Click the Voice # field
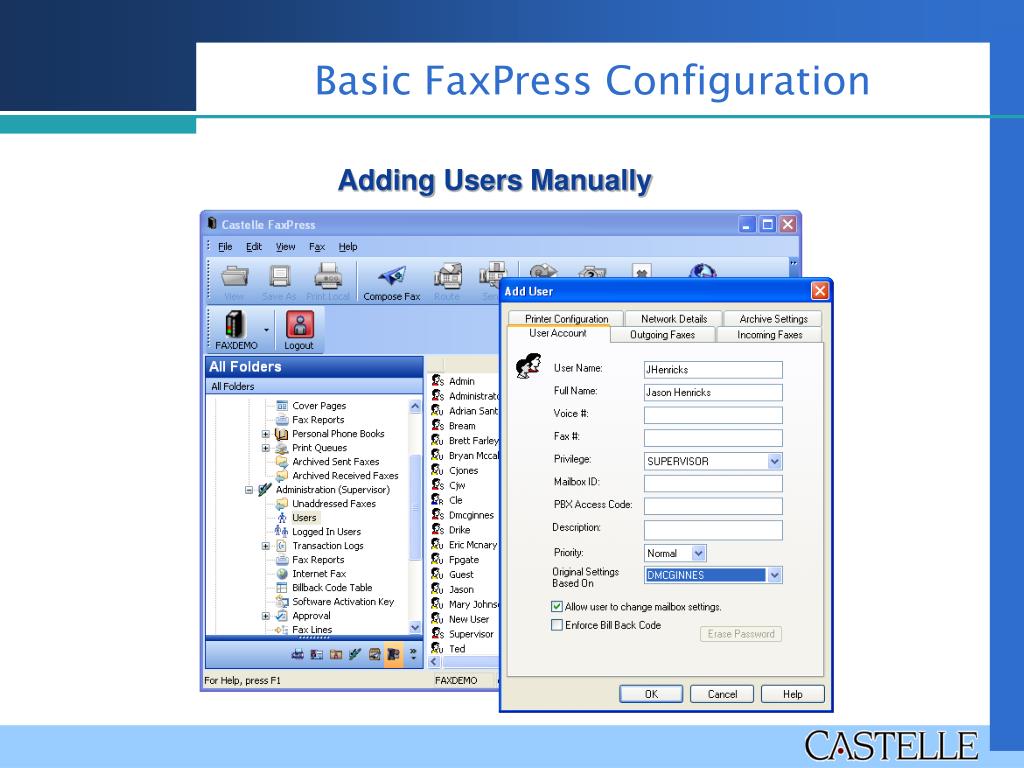 point(713,415)
